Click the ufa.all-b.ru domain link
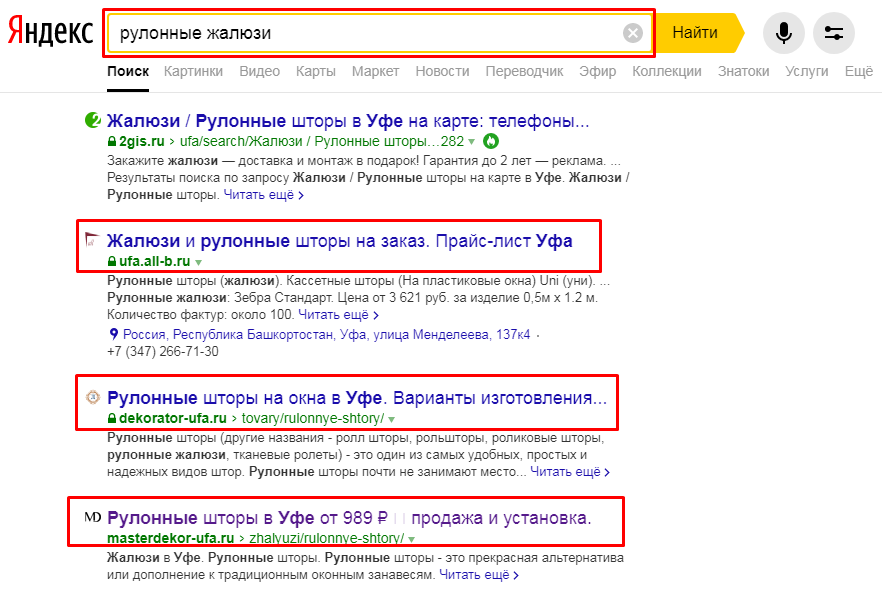This screenshot has height=594, width=882. 155,261
